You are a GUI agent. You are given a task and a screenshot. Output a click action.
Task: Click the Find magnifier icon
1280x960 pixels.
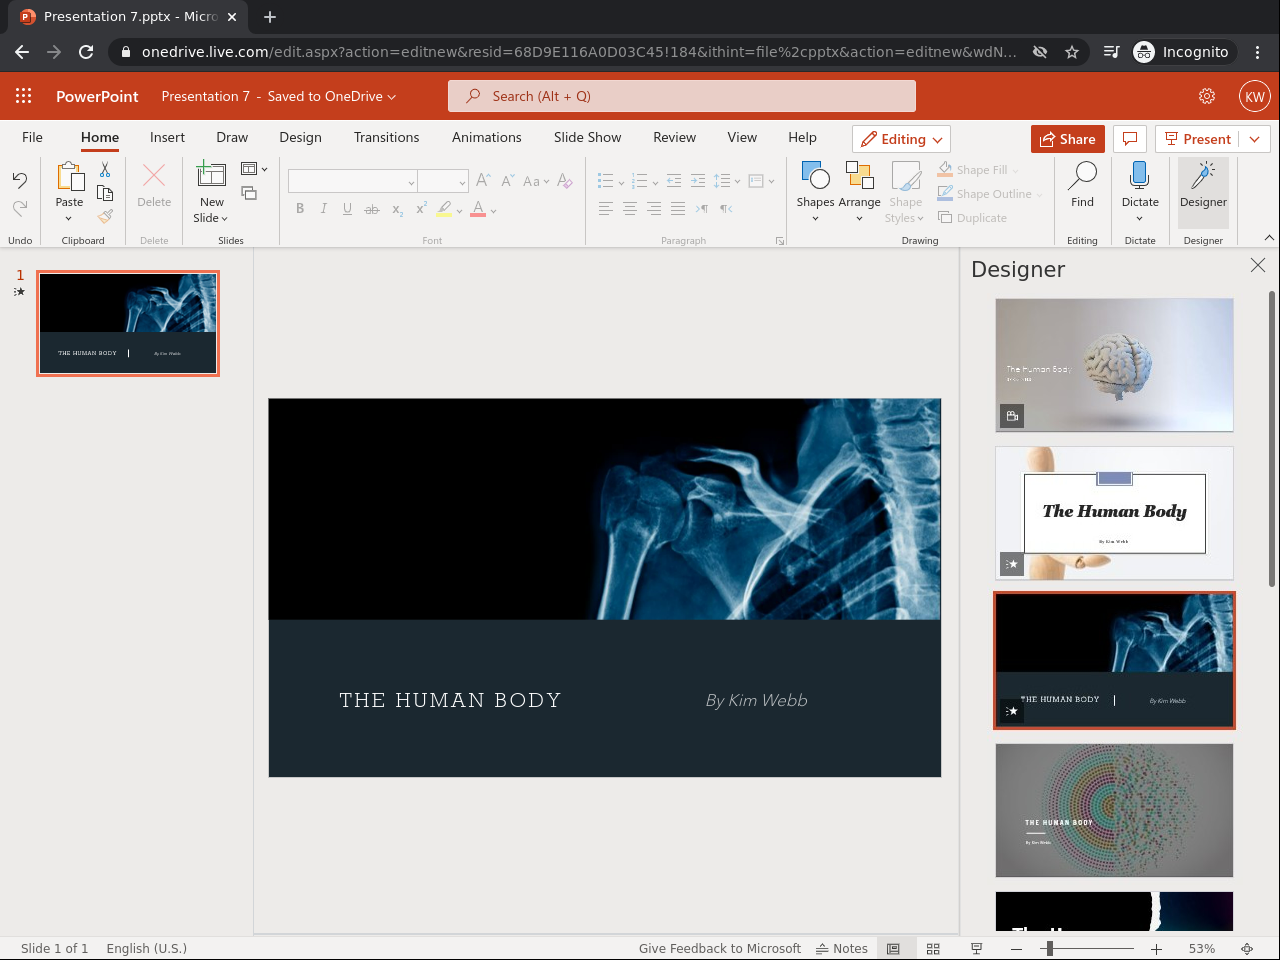point(1082,176)
